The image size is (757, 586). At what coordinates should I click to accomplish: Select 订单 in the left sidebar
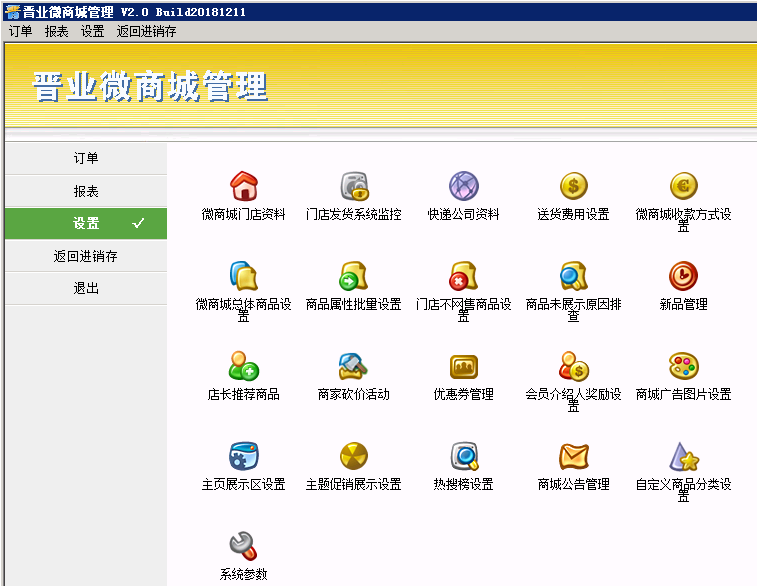pos(86,158)
